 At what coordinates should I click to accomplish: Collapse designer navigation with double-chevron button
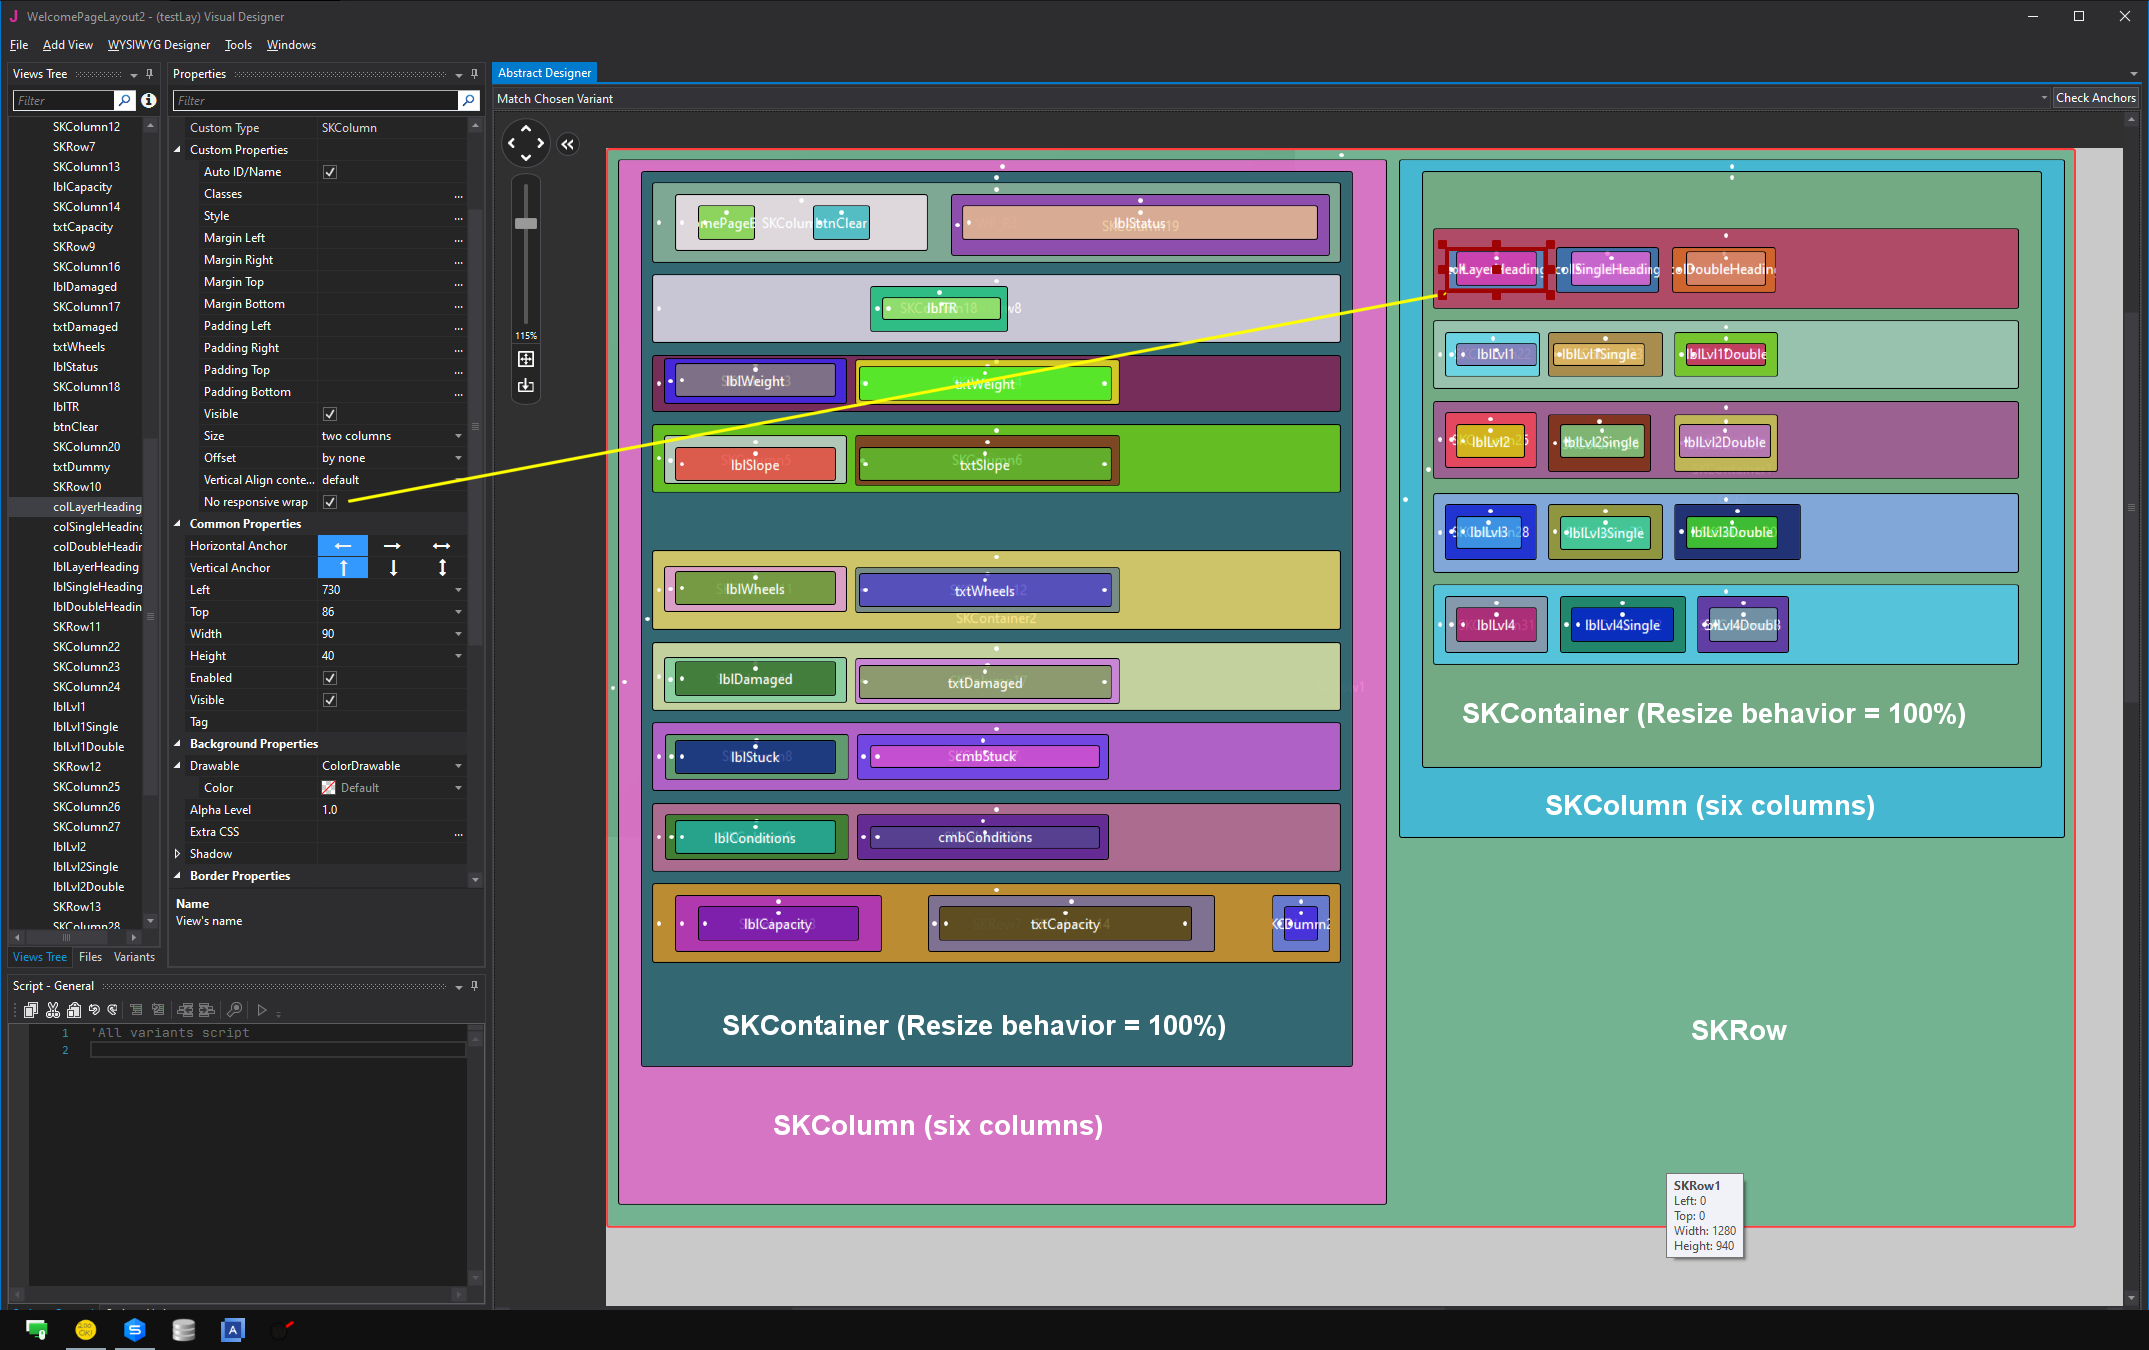pyautogui.click(x=568, y=144)
